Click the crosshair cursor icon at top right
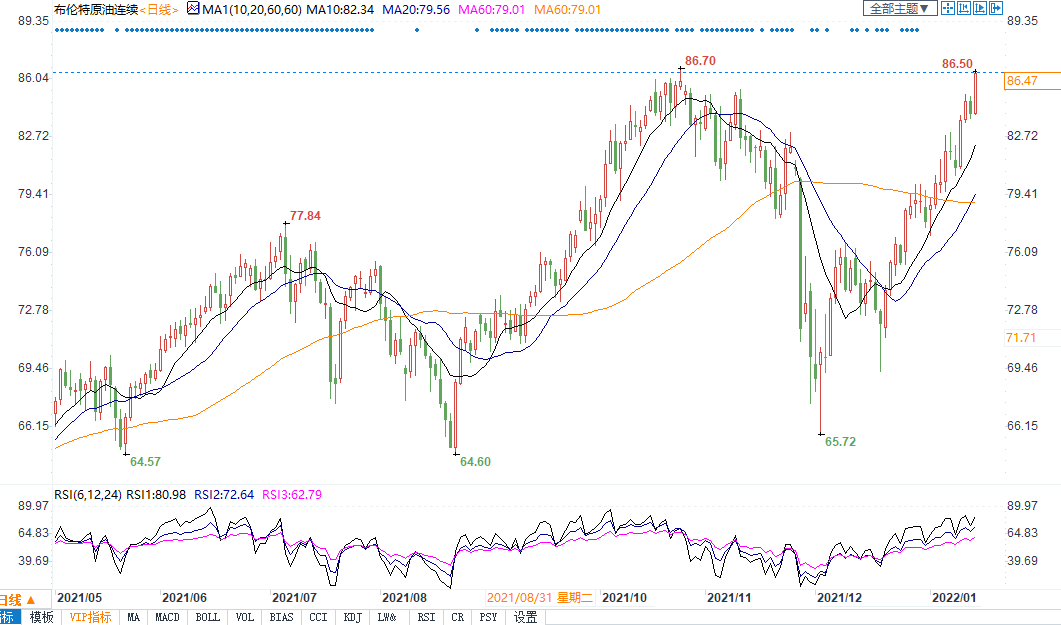Image resolution: width=1061 pixels, height=625 pixels. click(948, 8)
